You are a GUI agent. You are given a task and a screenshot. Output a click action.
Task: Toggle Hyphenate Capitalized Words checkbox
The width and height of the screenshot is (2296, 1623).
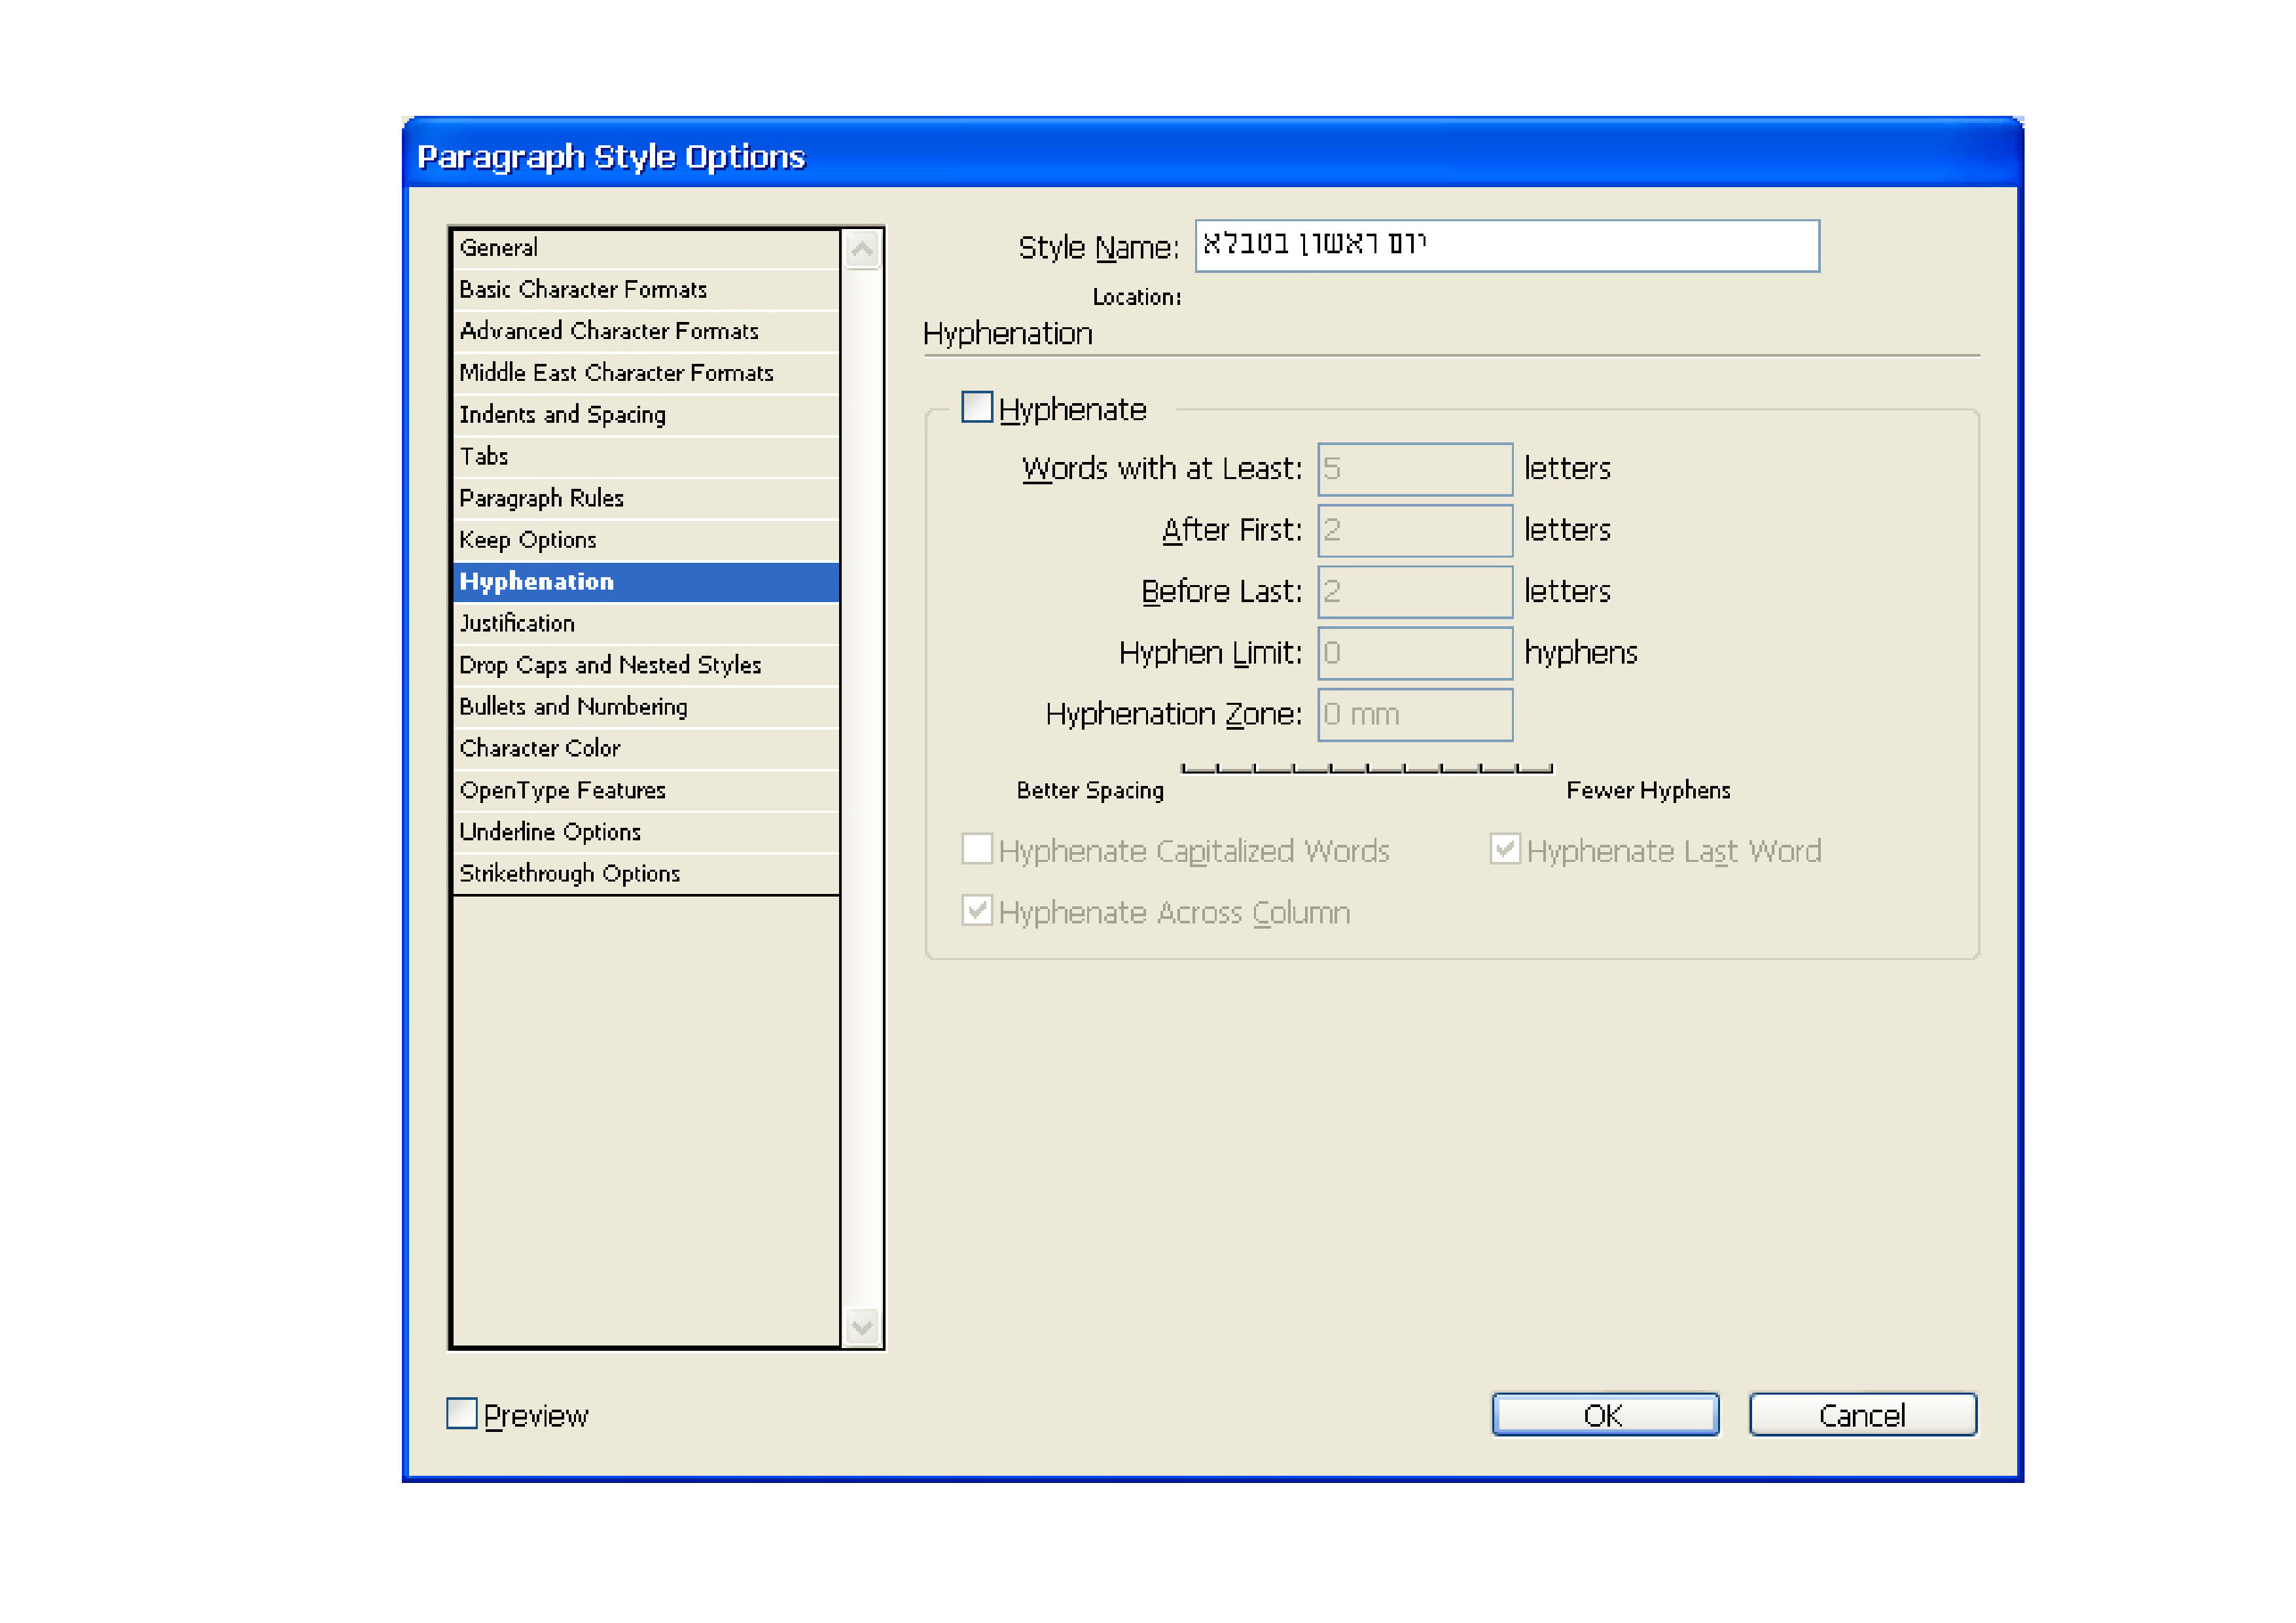(976, 849)
